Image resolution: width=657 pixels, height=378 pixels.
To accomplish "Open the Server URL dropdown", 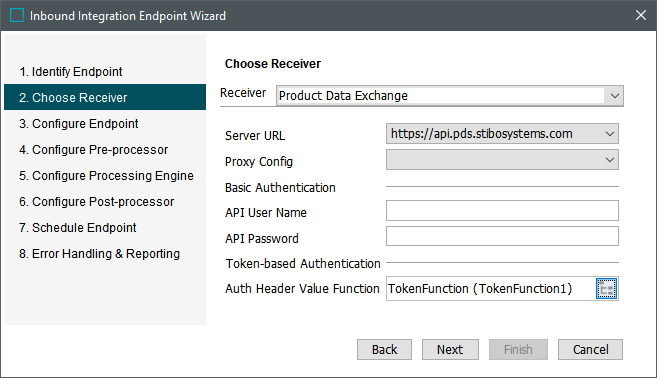I will (x=610, y=134).
